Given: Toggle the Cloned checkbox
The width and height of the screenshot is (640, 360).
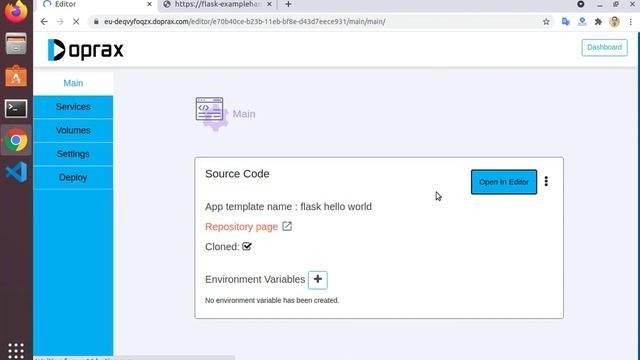Looking at the screenshot, I should (247, 246).
